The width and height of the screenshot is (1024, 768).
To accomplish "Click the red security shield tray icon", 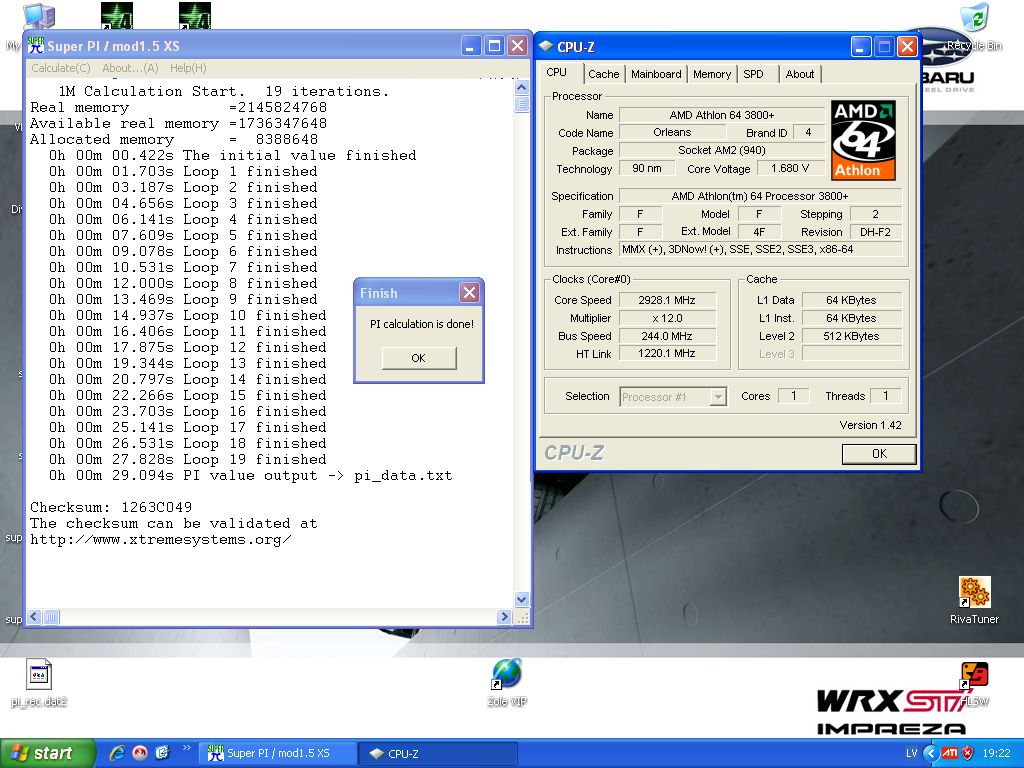I will point(968,753).
